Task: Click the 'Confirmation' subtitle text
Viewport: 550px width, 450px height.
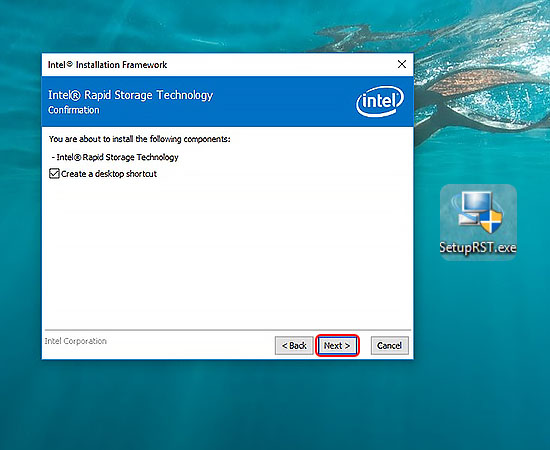Action: coord(74,110)
